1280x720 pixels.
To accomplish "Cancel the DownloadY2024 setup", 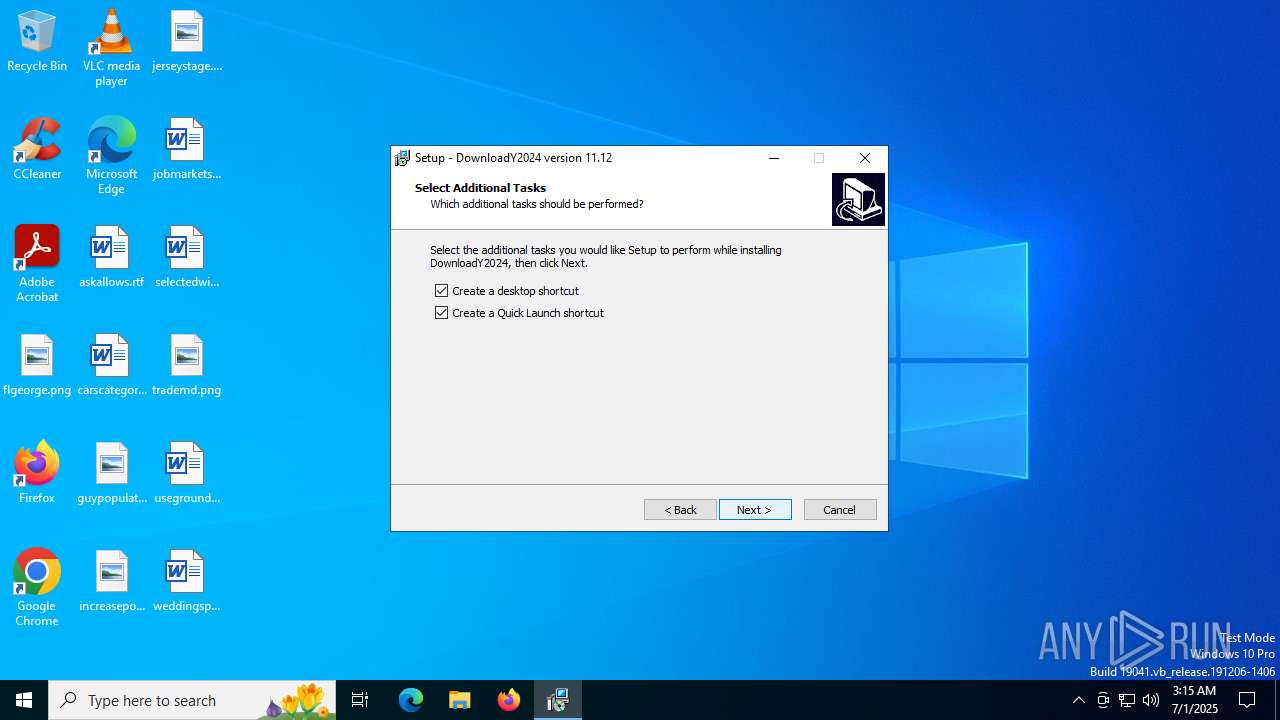I will (840, 510).
